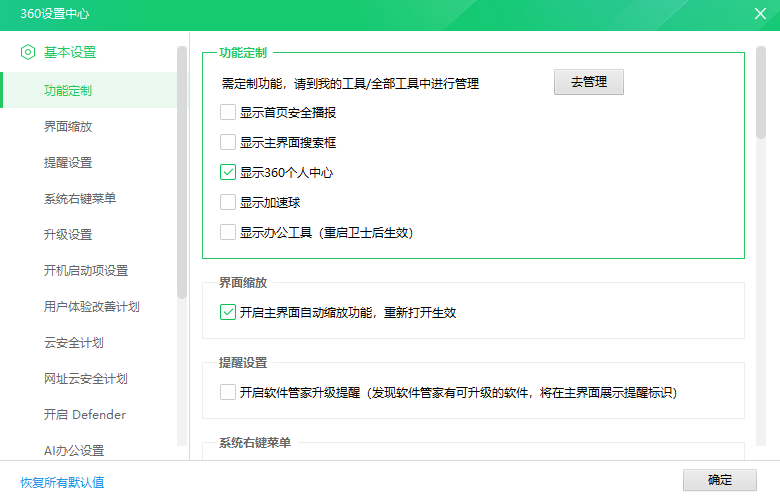Image resolution: width=780 pixels, height=500 pixels.
Task: Click the sidebar vertical scrollbar thumb
Action: [182, 172]
